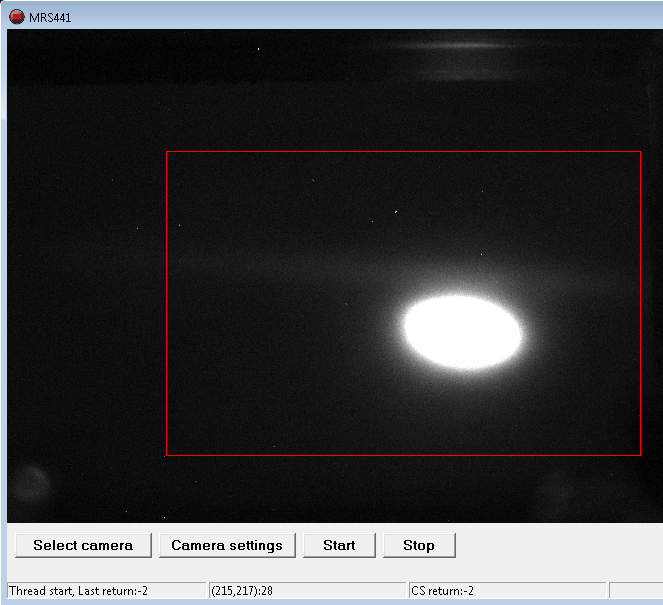Click the MRS441 window title text
The image size is (663, 605).
(x=50, y=17)
